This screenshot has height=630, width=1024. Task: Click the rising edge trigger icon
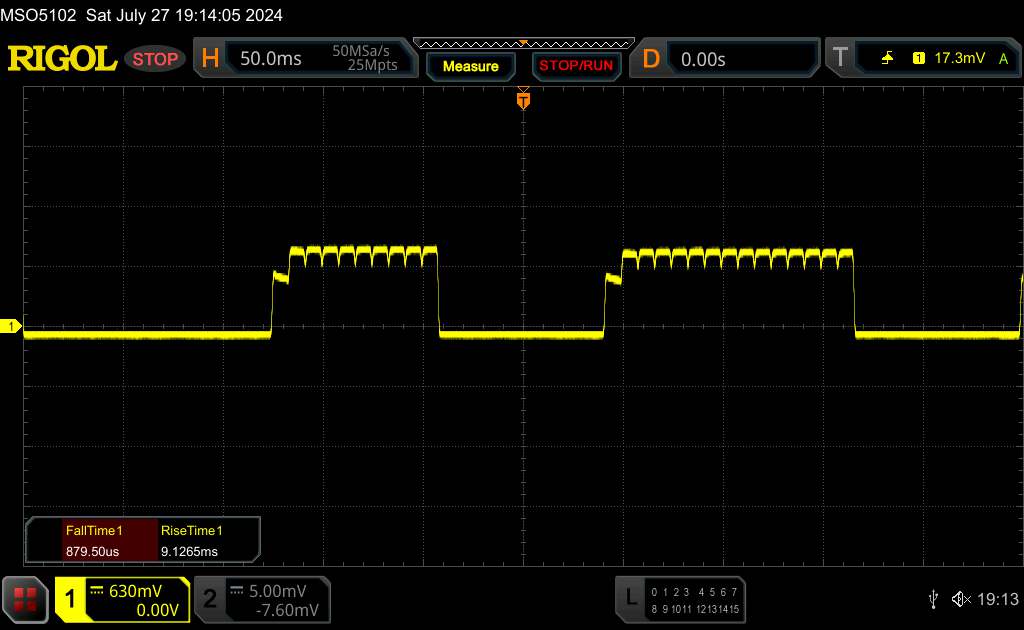point(887,58)
